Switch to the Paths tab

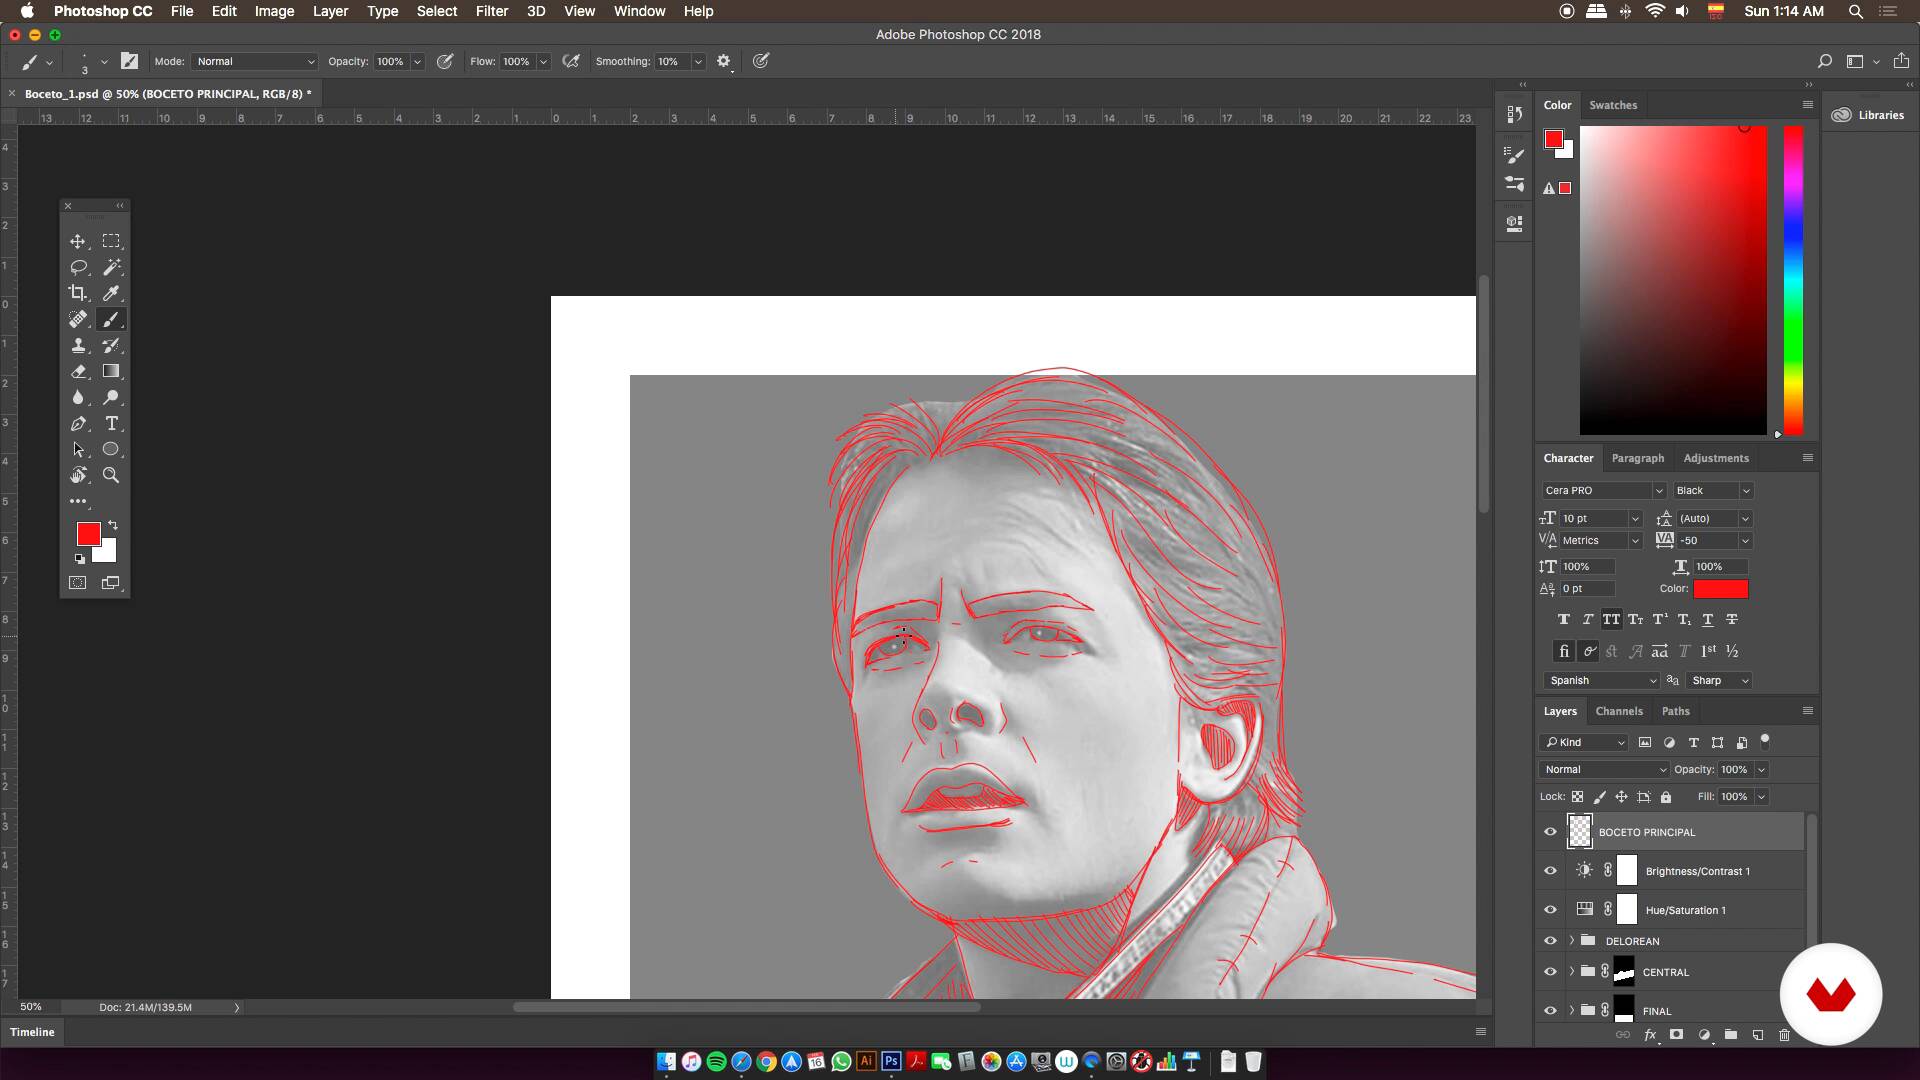click(x=1675, y=711)
